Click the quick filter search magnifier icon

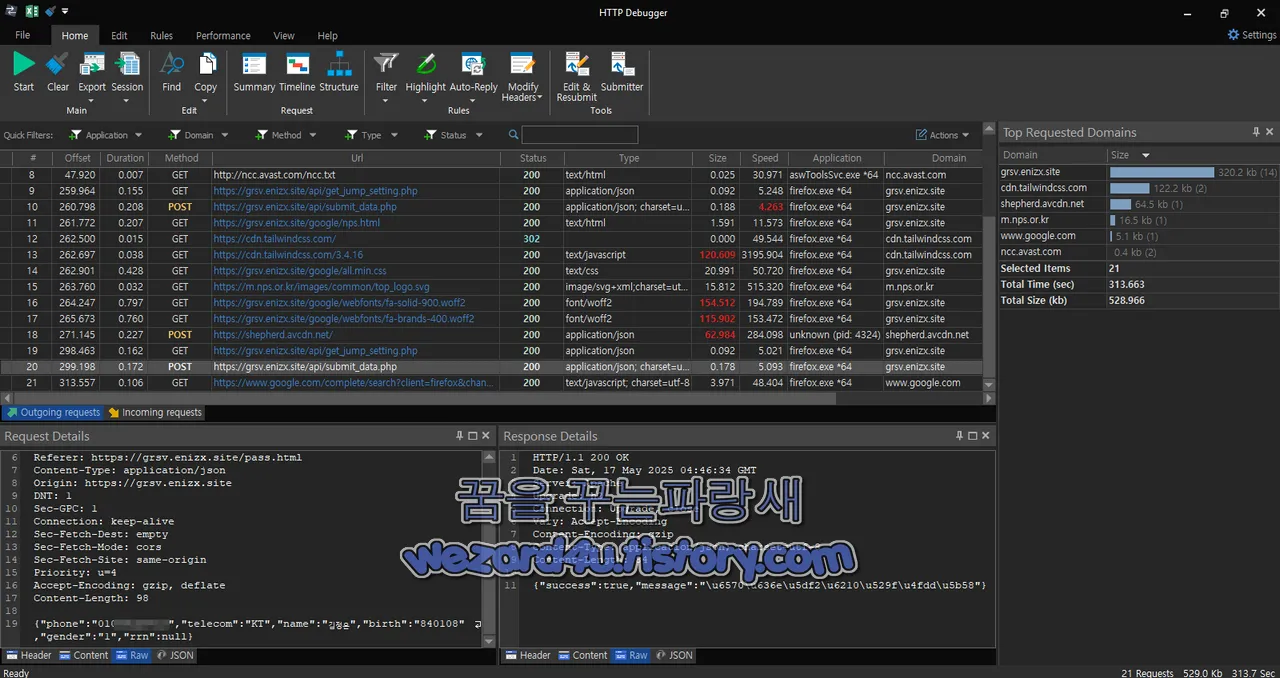pyautogui.click(x=513, y=135)
